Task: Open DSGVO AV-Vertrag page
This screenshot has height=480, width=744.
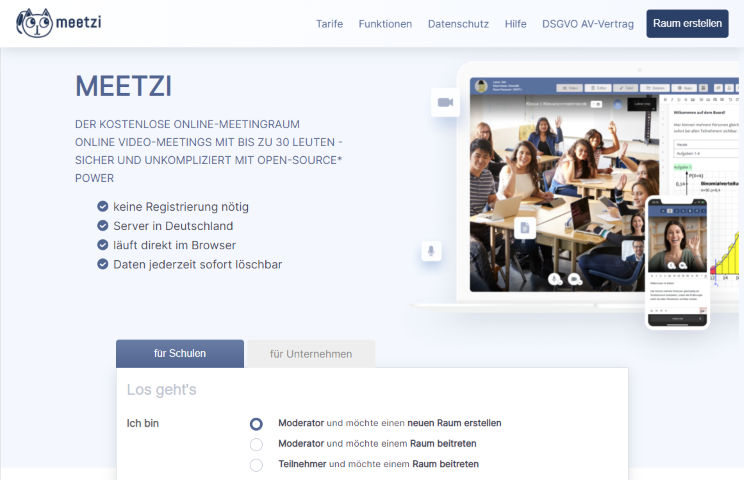Action: click(588, 24)
